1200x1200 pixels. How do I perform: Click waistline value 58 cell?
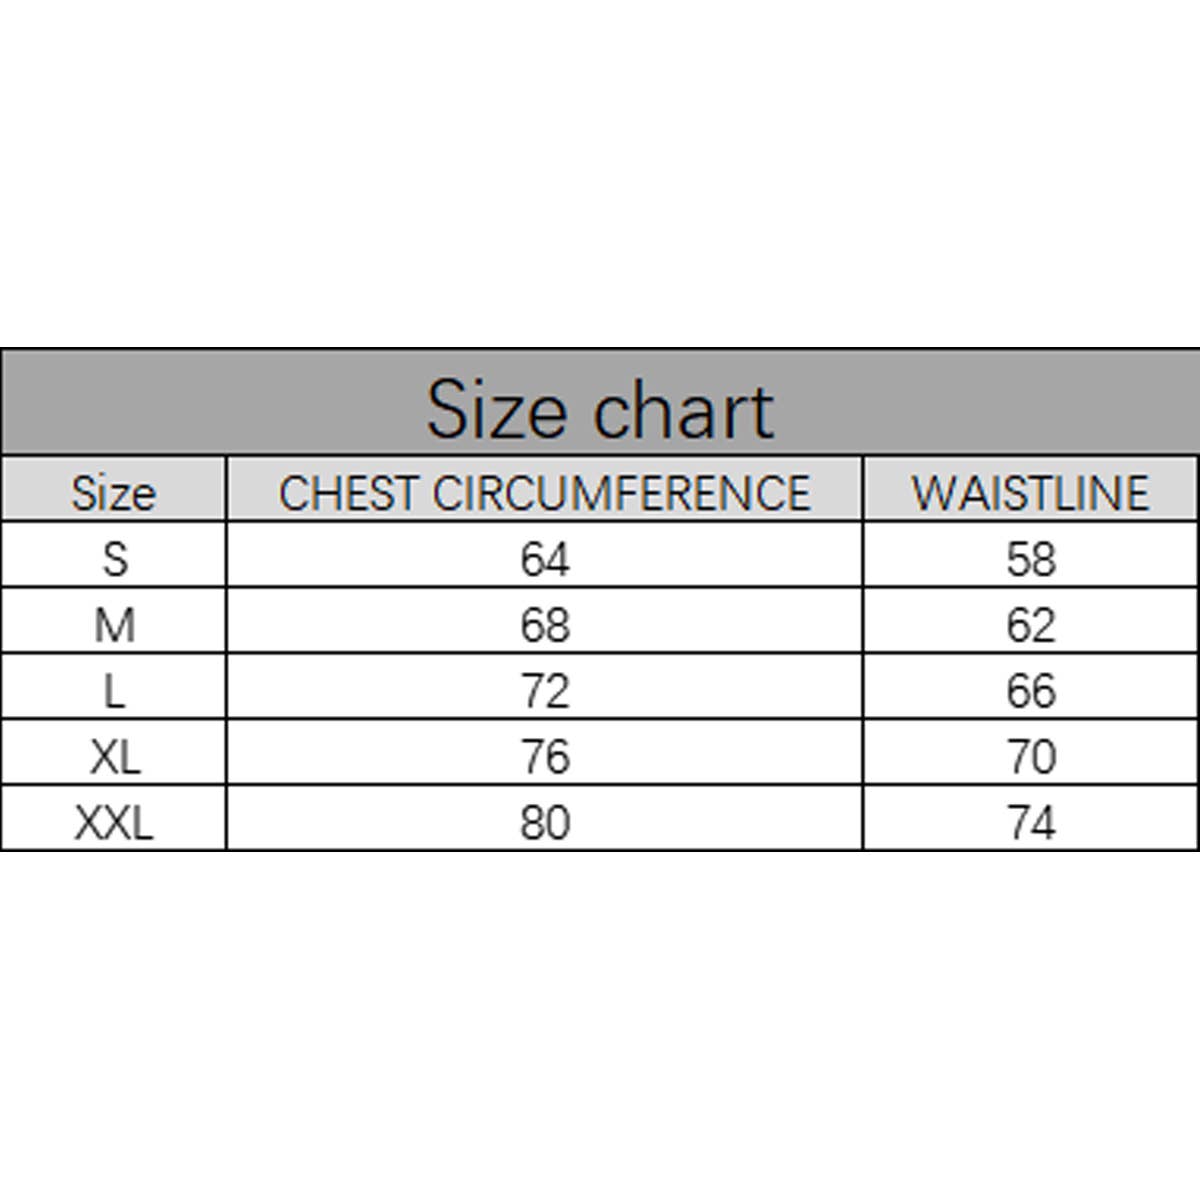click(x=1030, y=558)
